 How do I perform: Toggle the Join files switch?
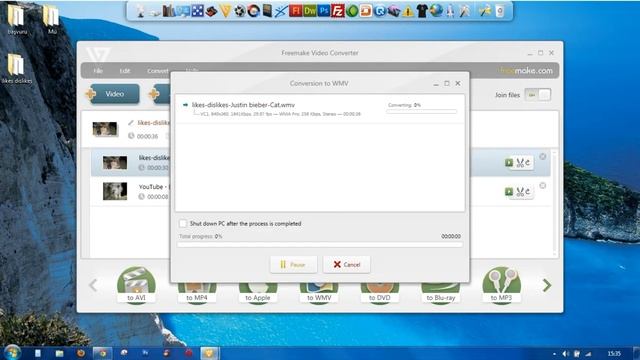coord(538,95)
